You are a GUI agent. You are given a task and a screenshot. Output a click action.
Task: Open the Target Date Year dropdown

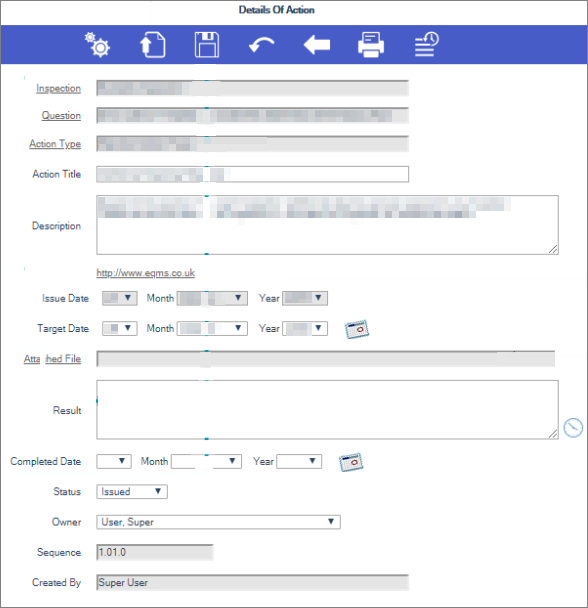coord(305,328)
